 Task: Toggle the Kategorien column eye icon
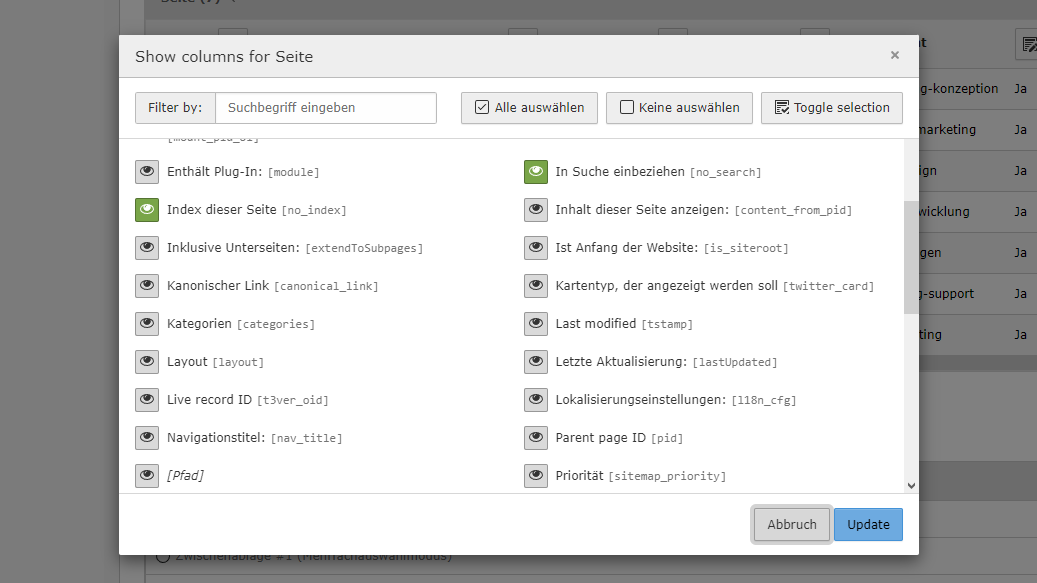point(147,323)
